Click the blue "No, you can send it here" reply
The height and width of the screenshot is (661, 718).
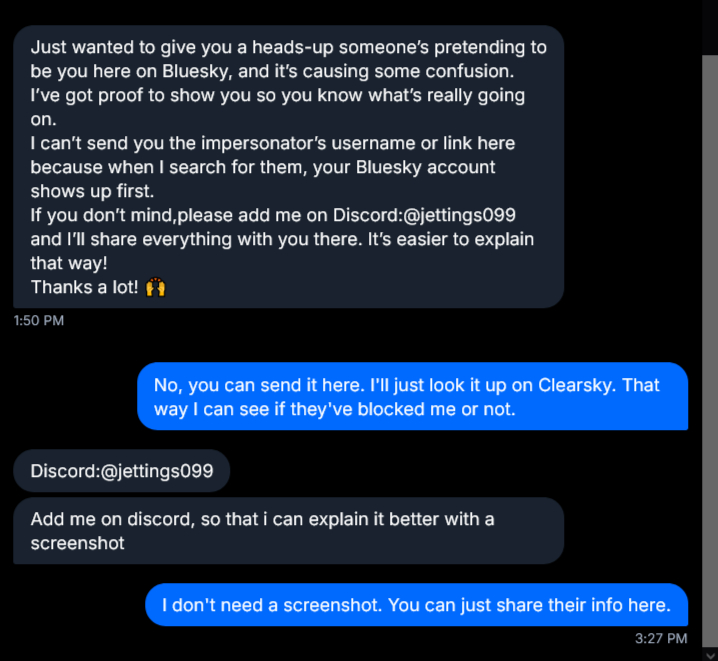pos(412,396)
